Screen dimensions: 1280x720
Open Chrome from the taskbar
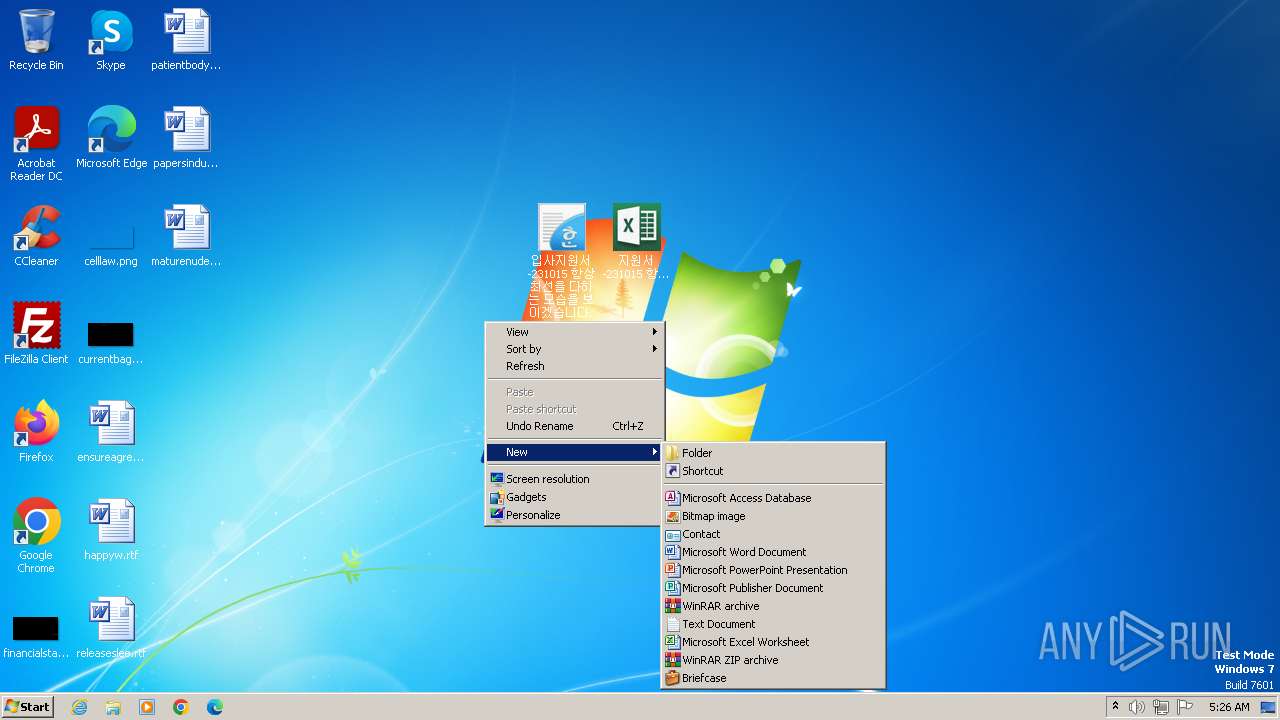point(181,707)
